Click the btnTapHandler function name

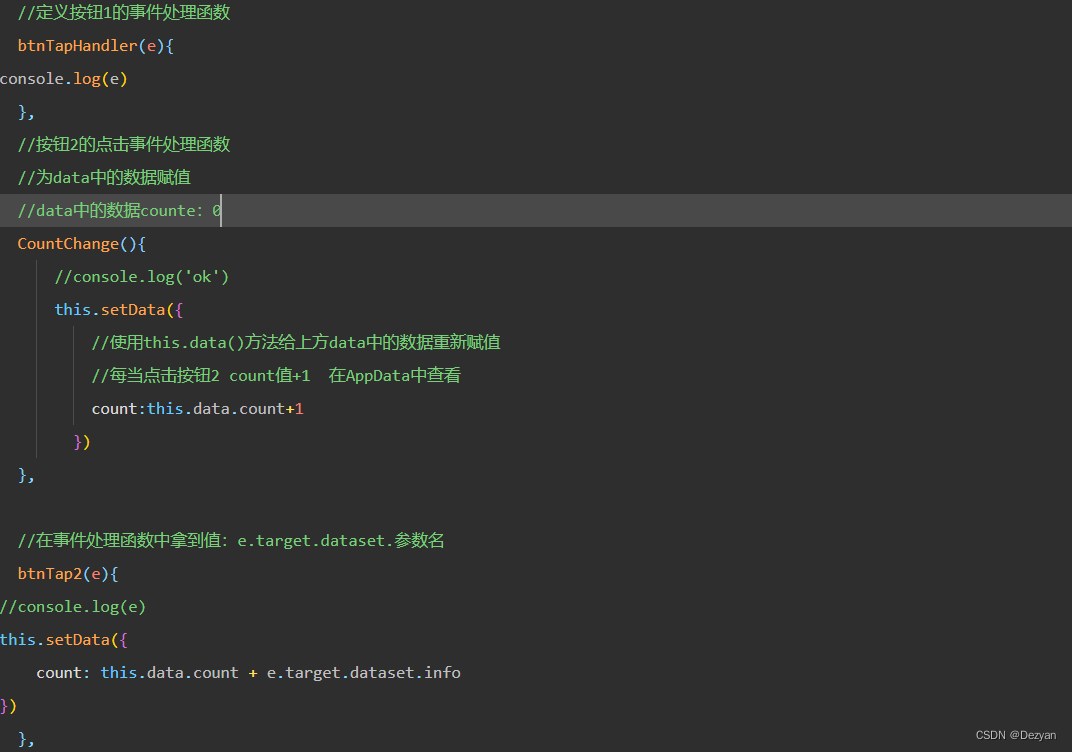(77, 46)
